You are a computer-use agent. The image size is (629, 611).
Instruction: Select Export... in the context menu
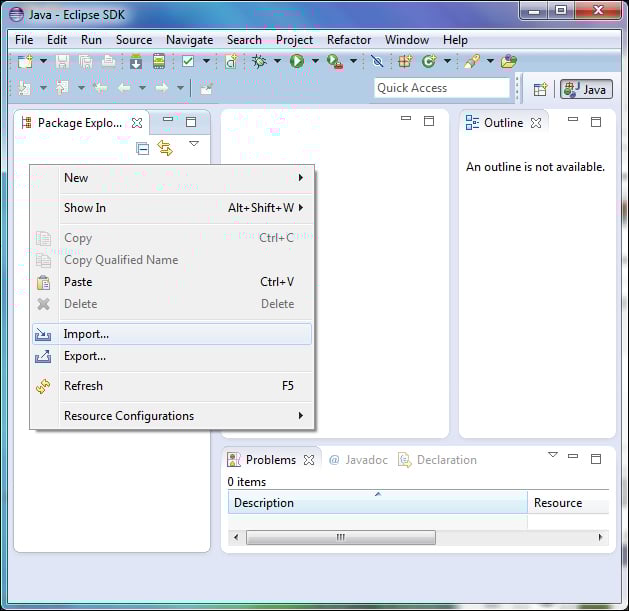172,356
